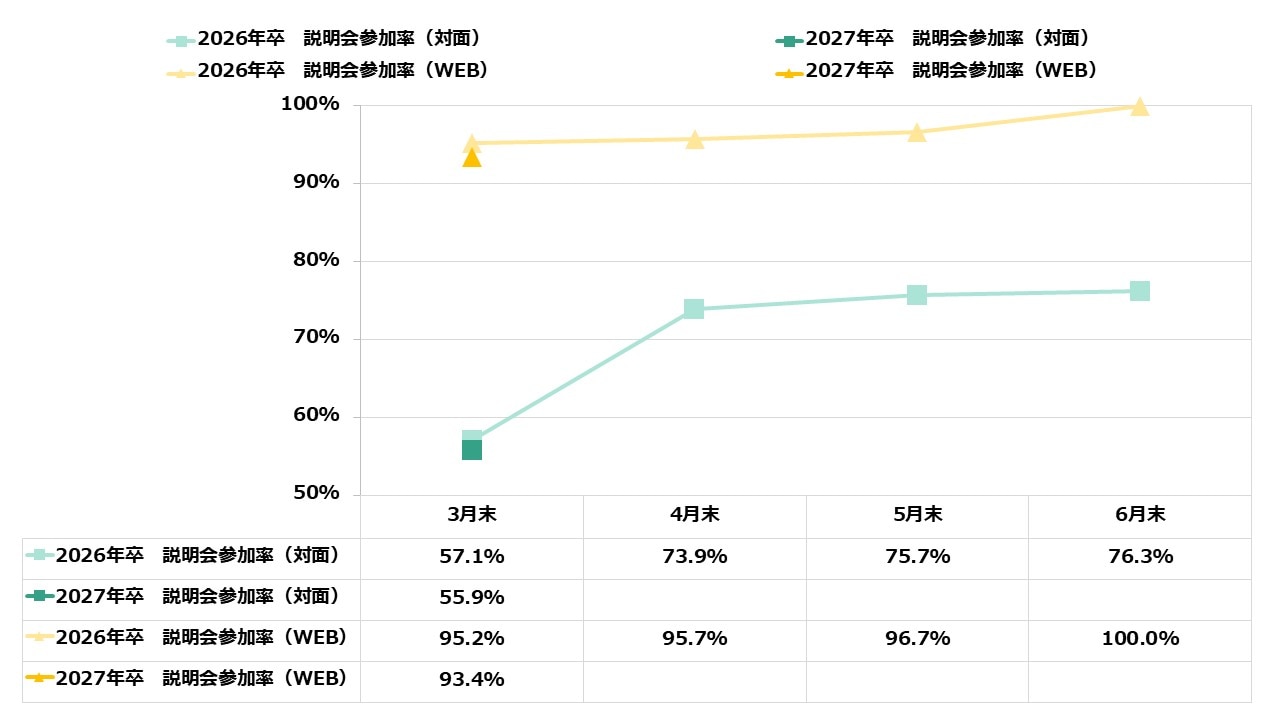
Task: Click the 3月末 column header in the data table
Action: click(x=472, y=516)
